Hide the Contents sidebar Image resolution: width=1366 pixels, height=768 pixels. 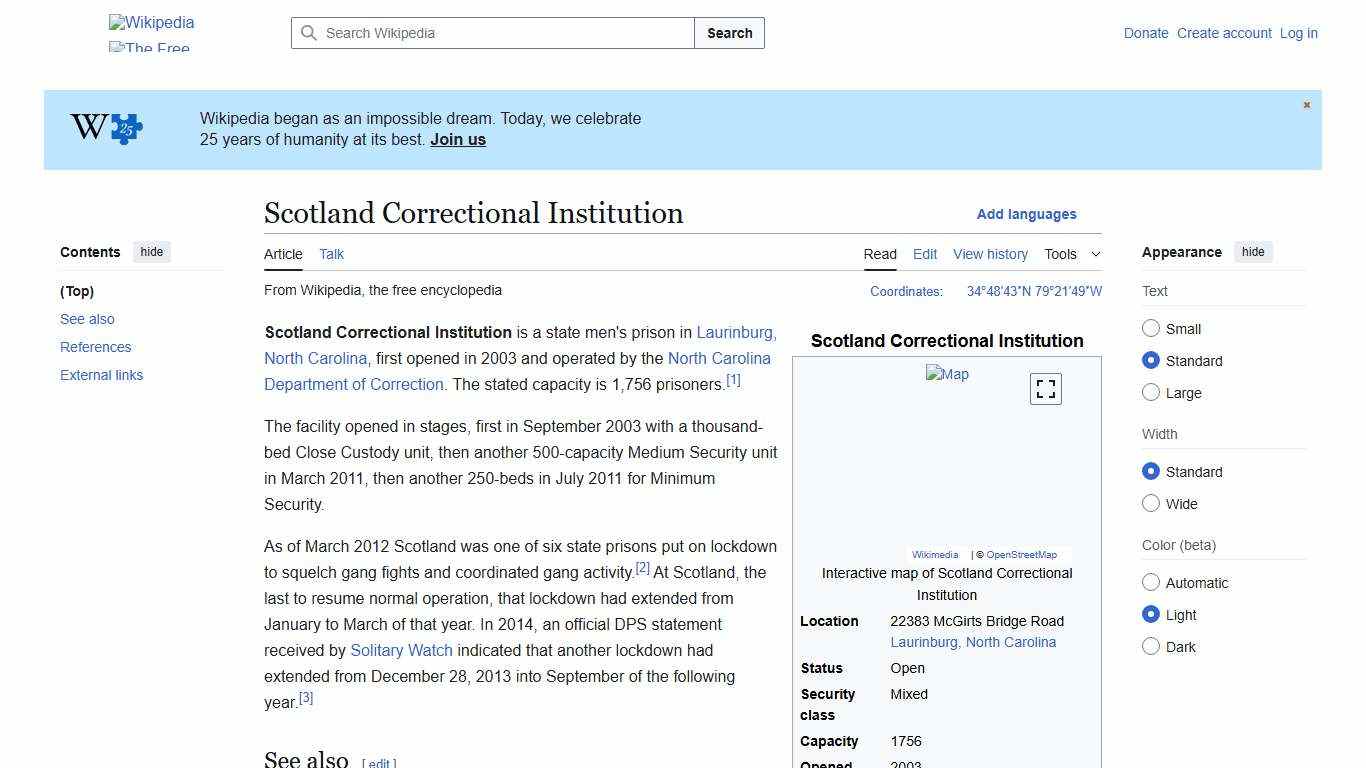pyautogui.click(x=151, y=252)
